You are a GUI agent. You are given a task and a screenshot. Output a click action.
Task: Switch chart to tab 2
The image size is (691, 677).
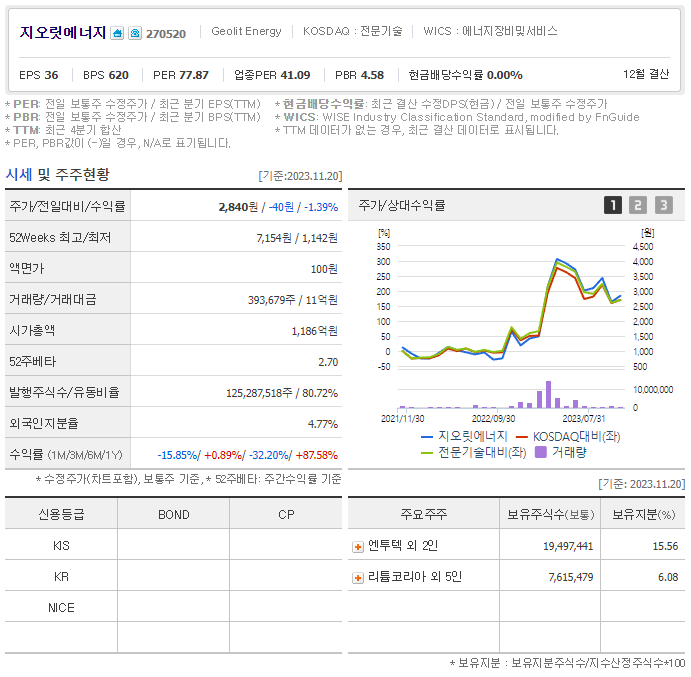[x=638, y=205]
